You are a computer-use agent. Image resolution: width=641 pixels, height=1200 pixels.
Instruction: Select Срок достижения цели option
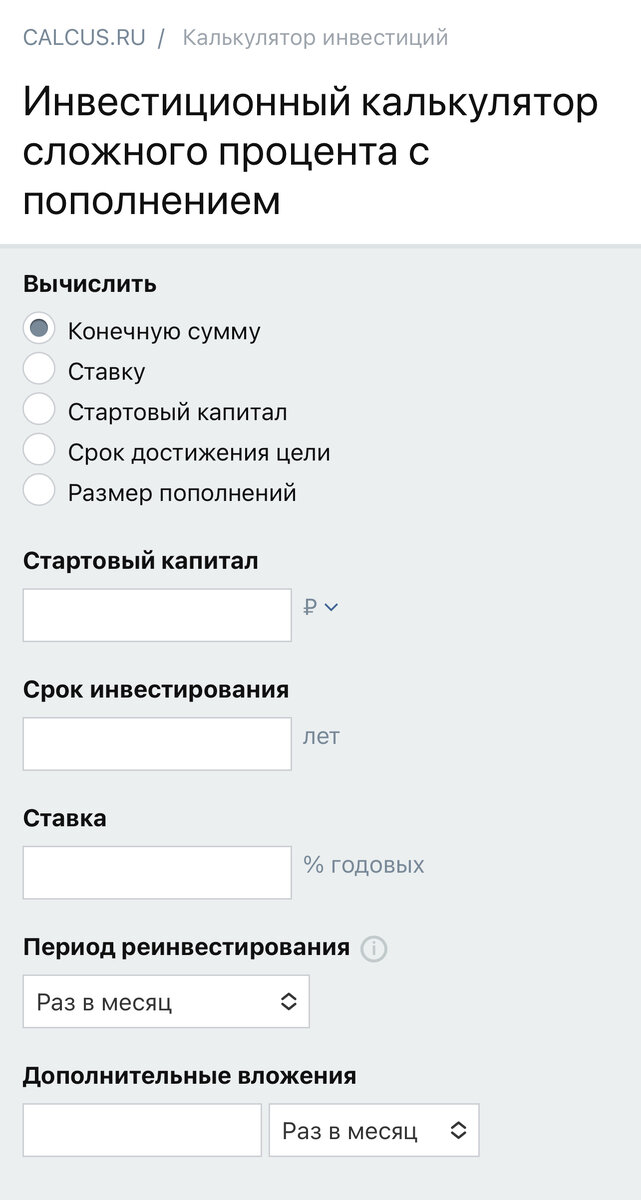(x=38, y=450)
